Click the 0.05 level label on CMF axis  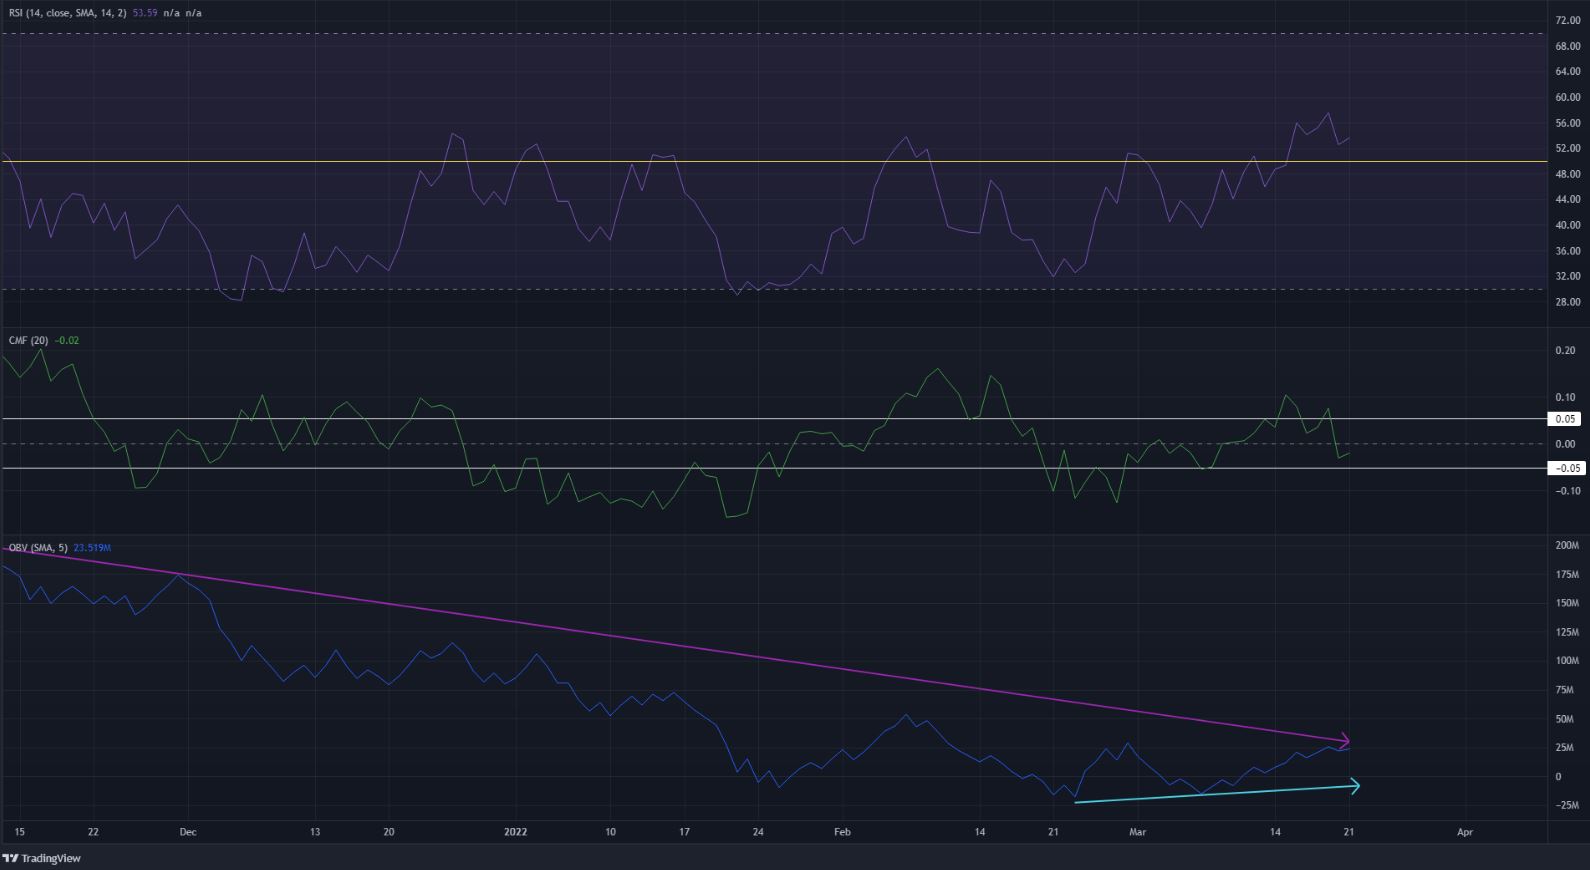click(x=1566, y=419)
